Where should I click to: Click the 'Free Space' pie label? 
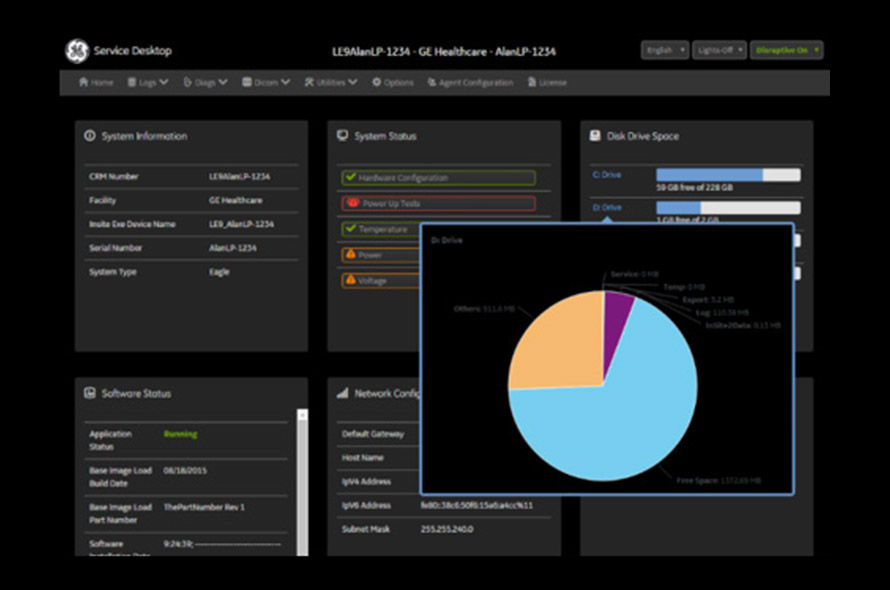(719, 480)
